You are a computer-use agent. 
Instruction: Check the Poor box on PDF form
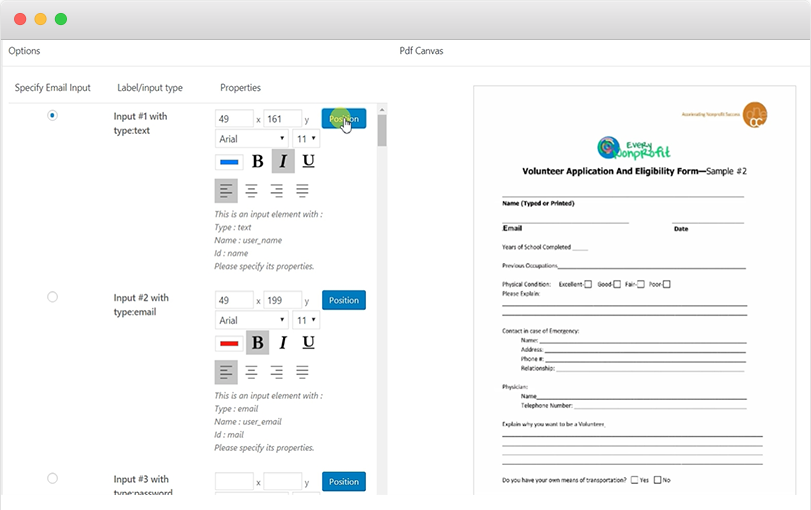click(x=667, y=284)
